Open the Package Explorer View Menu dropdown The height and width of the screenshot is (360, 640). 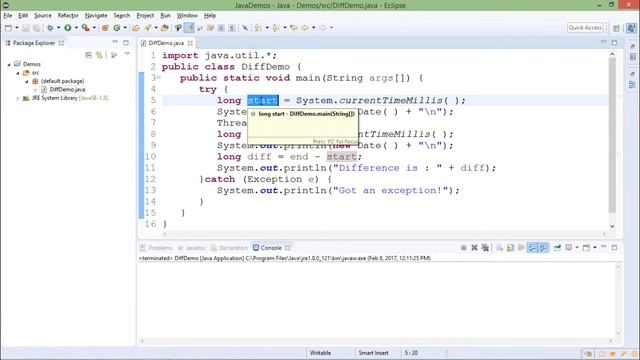[x=127, y=54]
